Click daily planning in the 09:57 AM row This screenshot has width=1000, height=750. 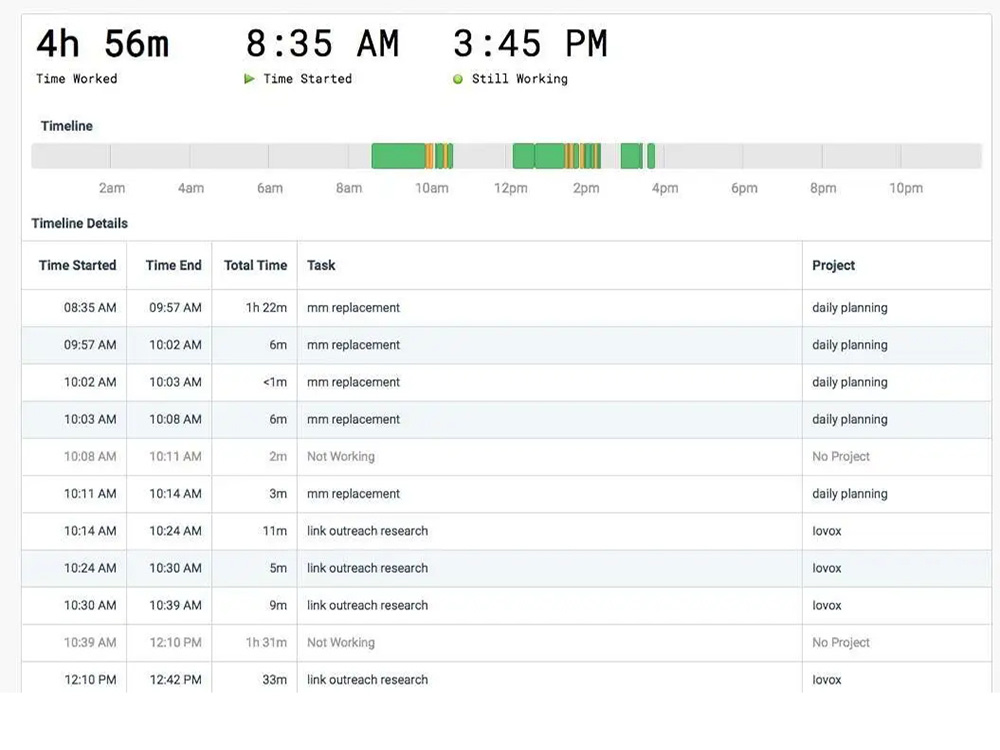[849, 345]
